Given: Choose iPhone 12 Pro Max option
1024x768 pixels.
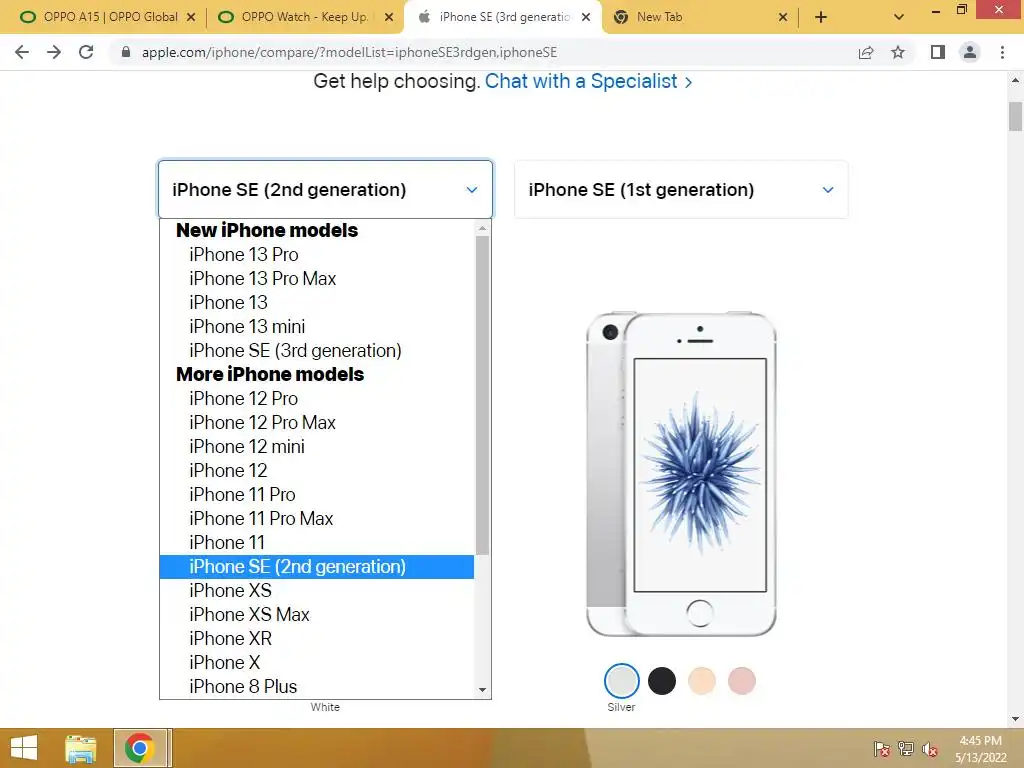Looking at the screenshot, I should click(317, 423).
